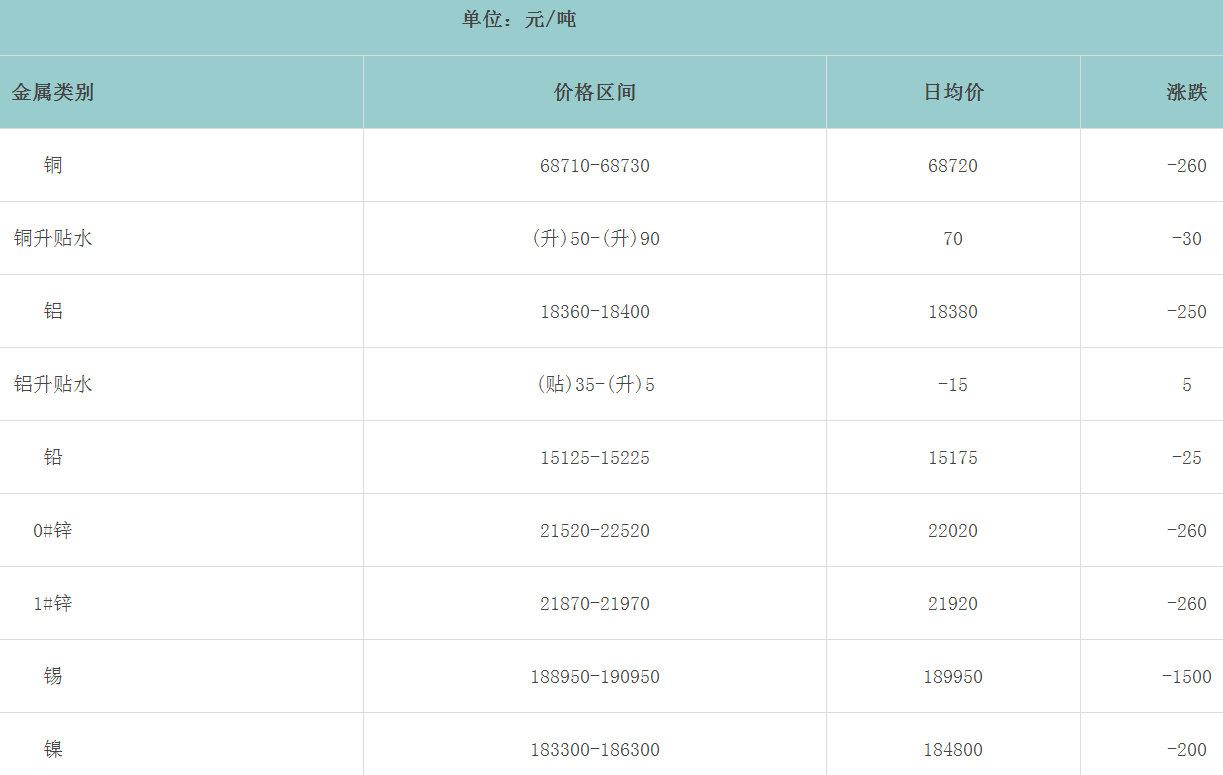Click lead daily average 15175
The width and height of the screenshot is (1223, 775).
[953, 458]
